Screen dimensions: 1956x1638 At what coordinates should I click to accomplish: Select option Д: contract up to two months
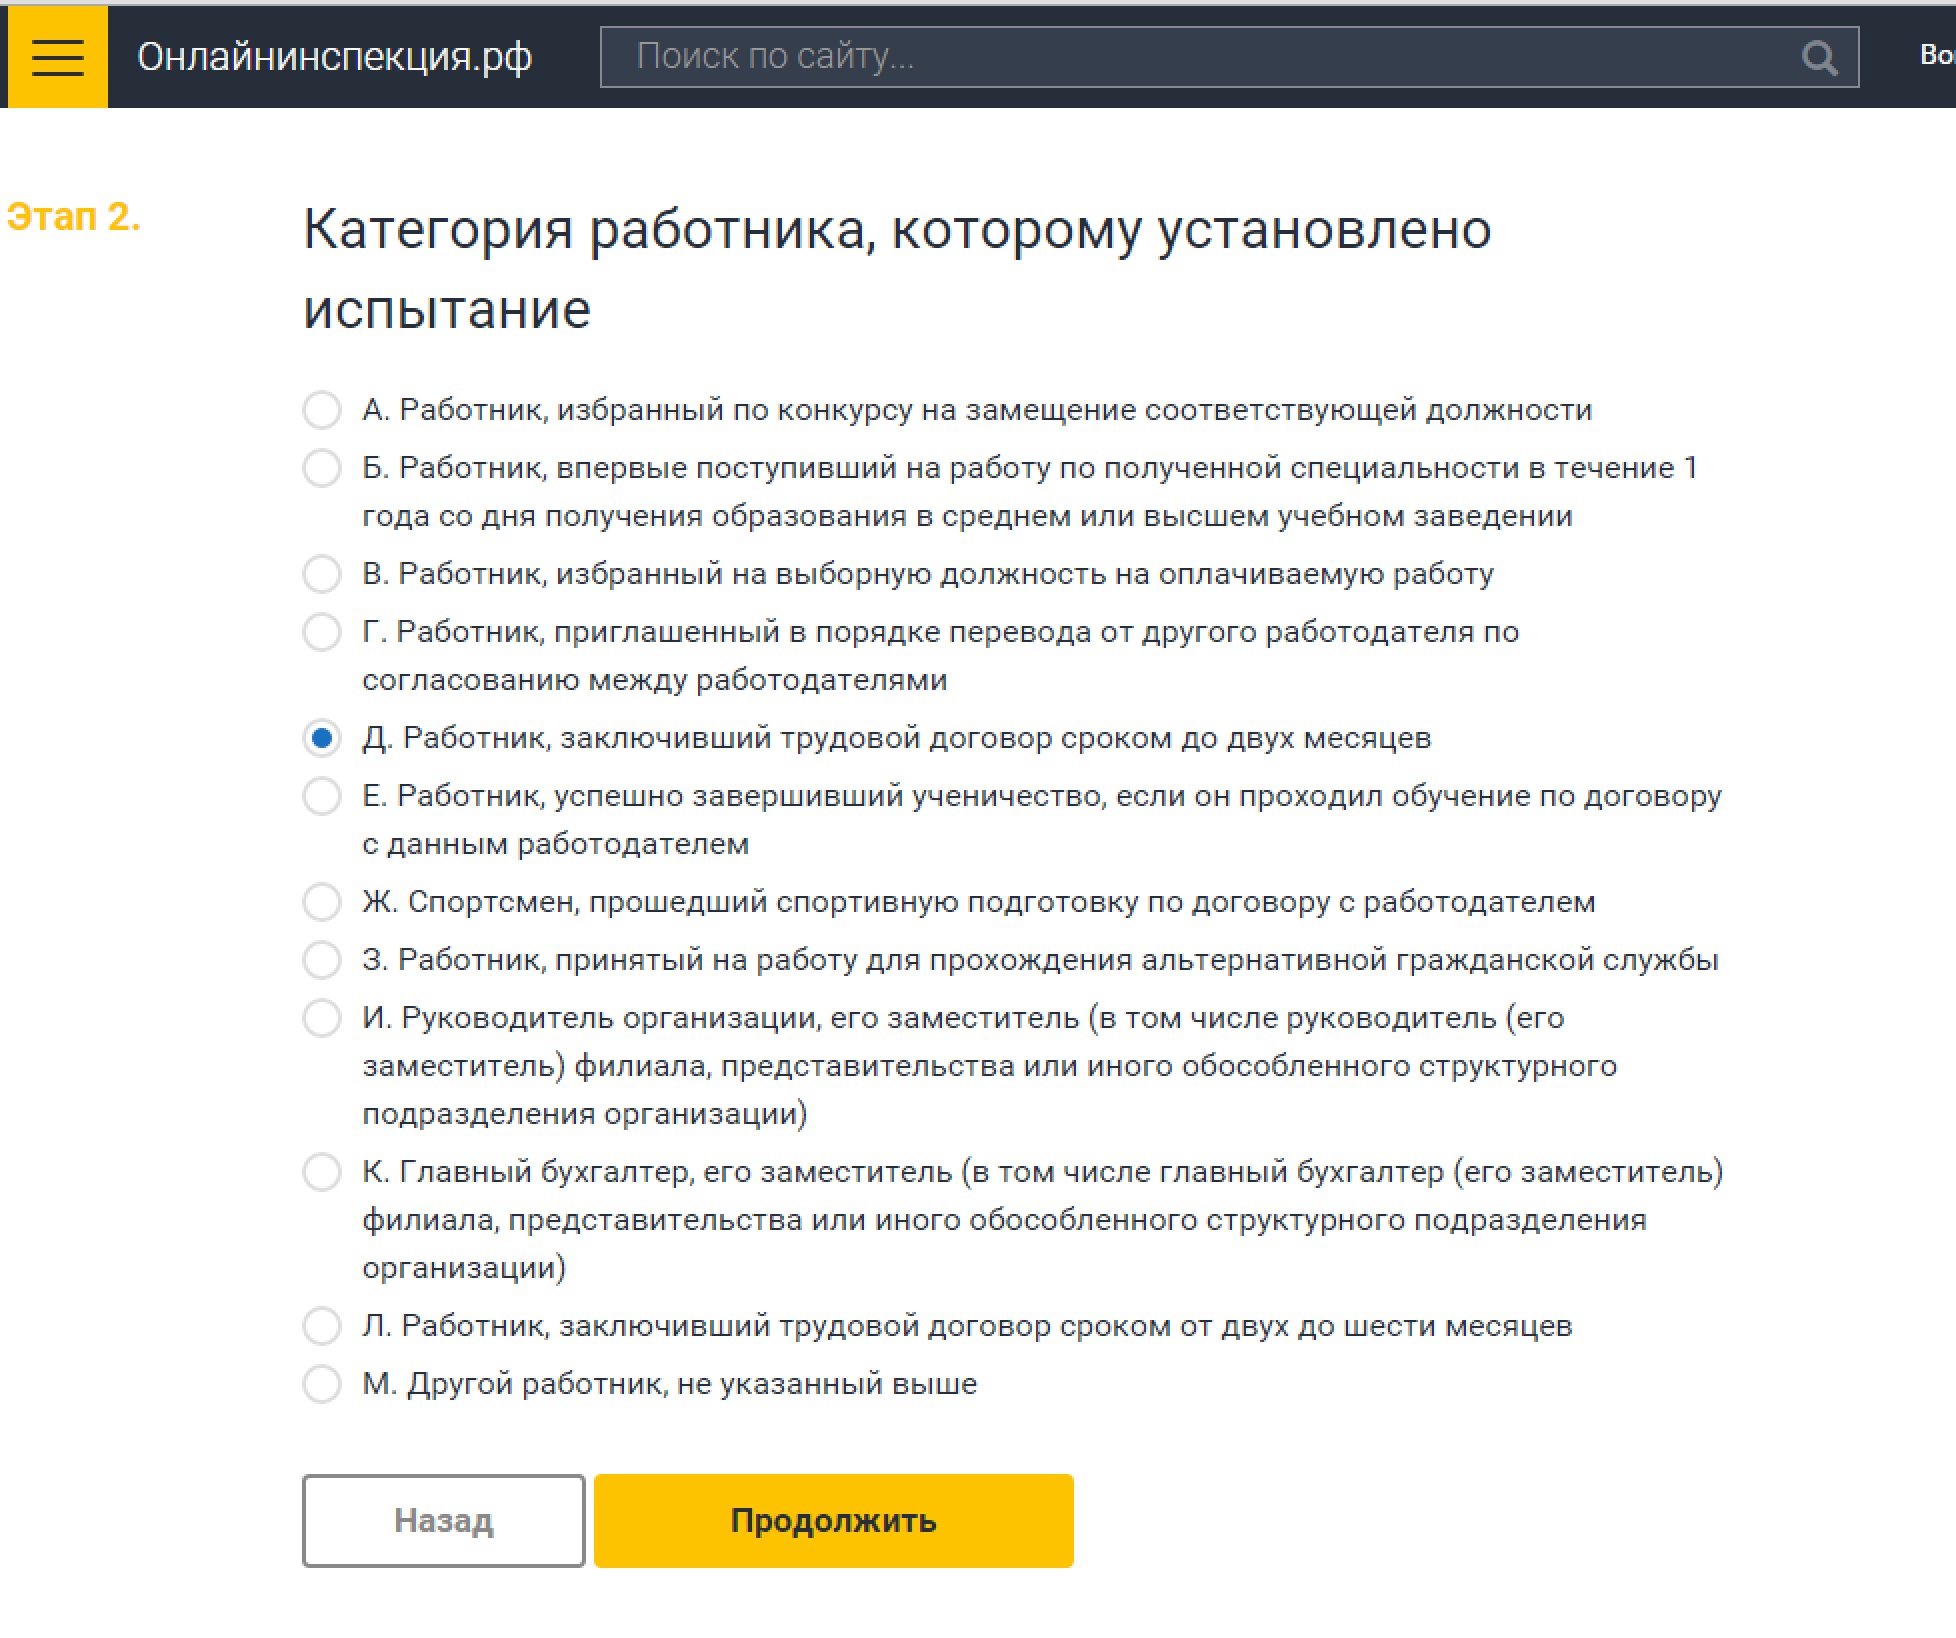[x=322, y=738]
